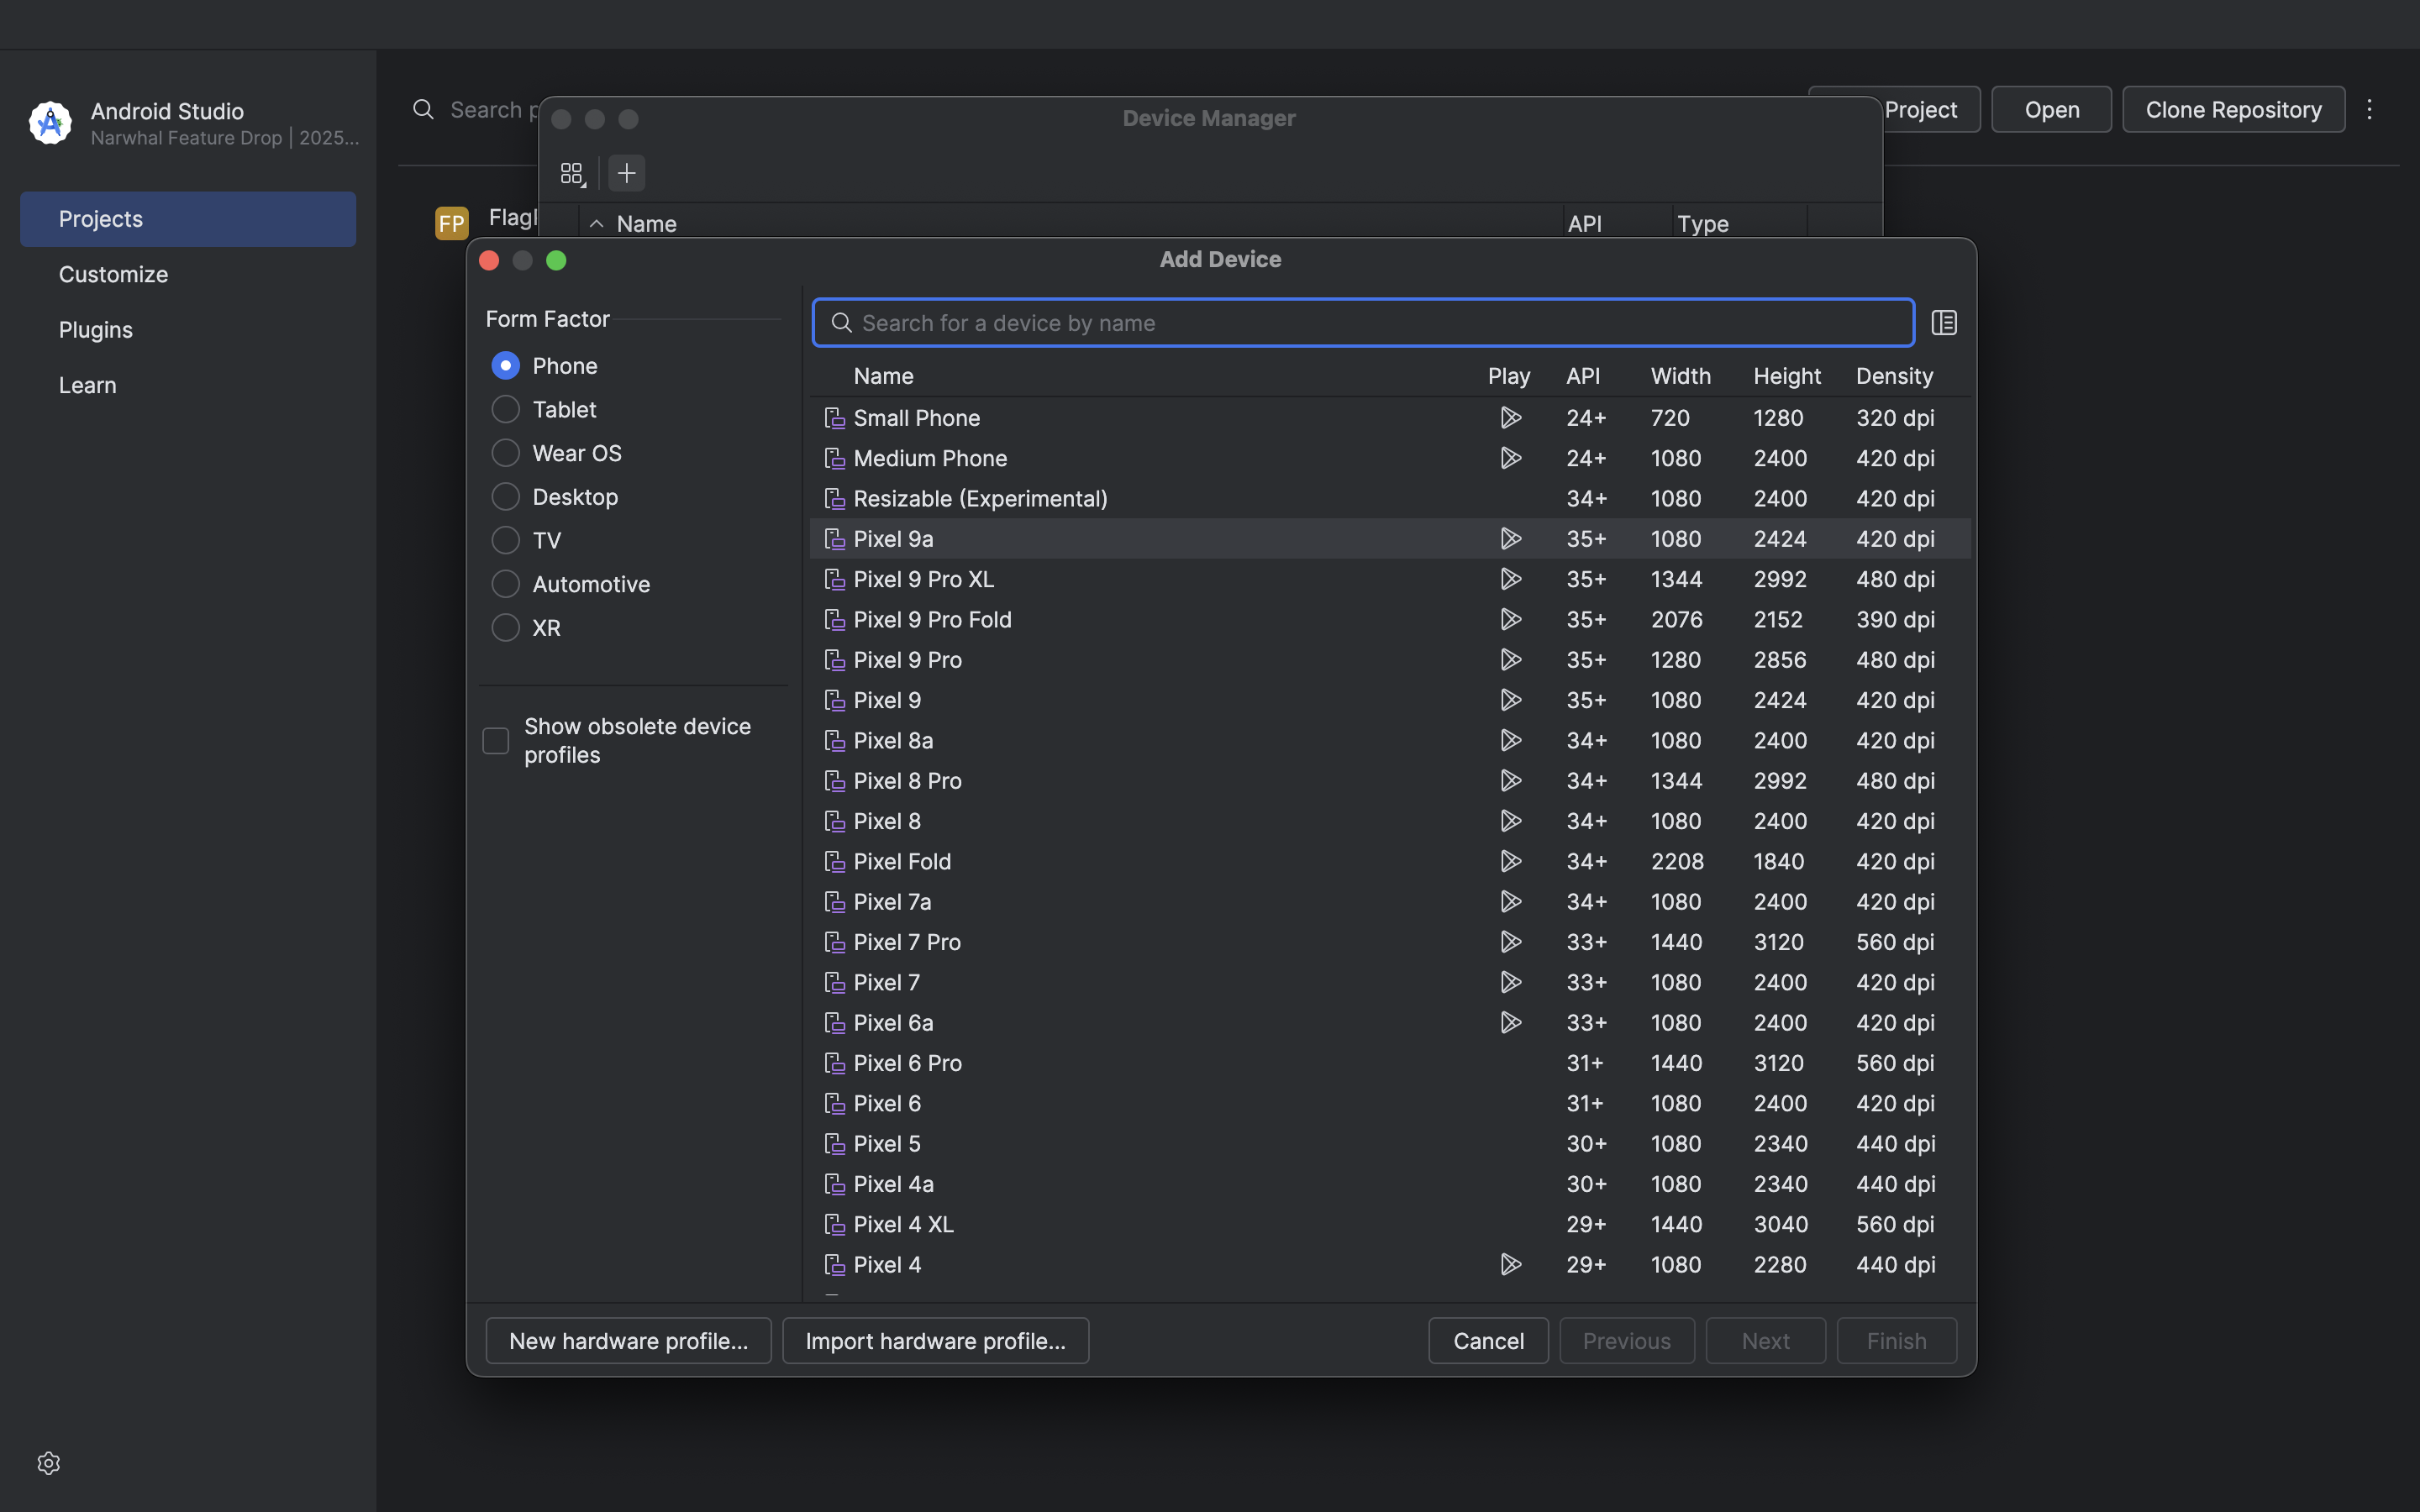Image resolution: width=2420 pixels, height=1512 pixels.
Task: Cancel the Add Device dialog
Action: click(1488, 1341)
